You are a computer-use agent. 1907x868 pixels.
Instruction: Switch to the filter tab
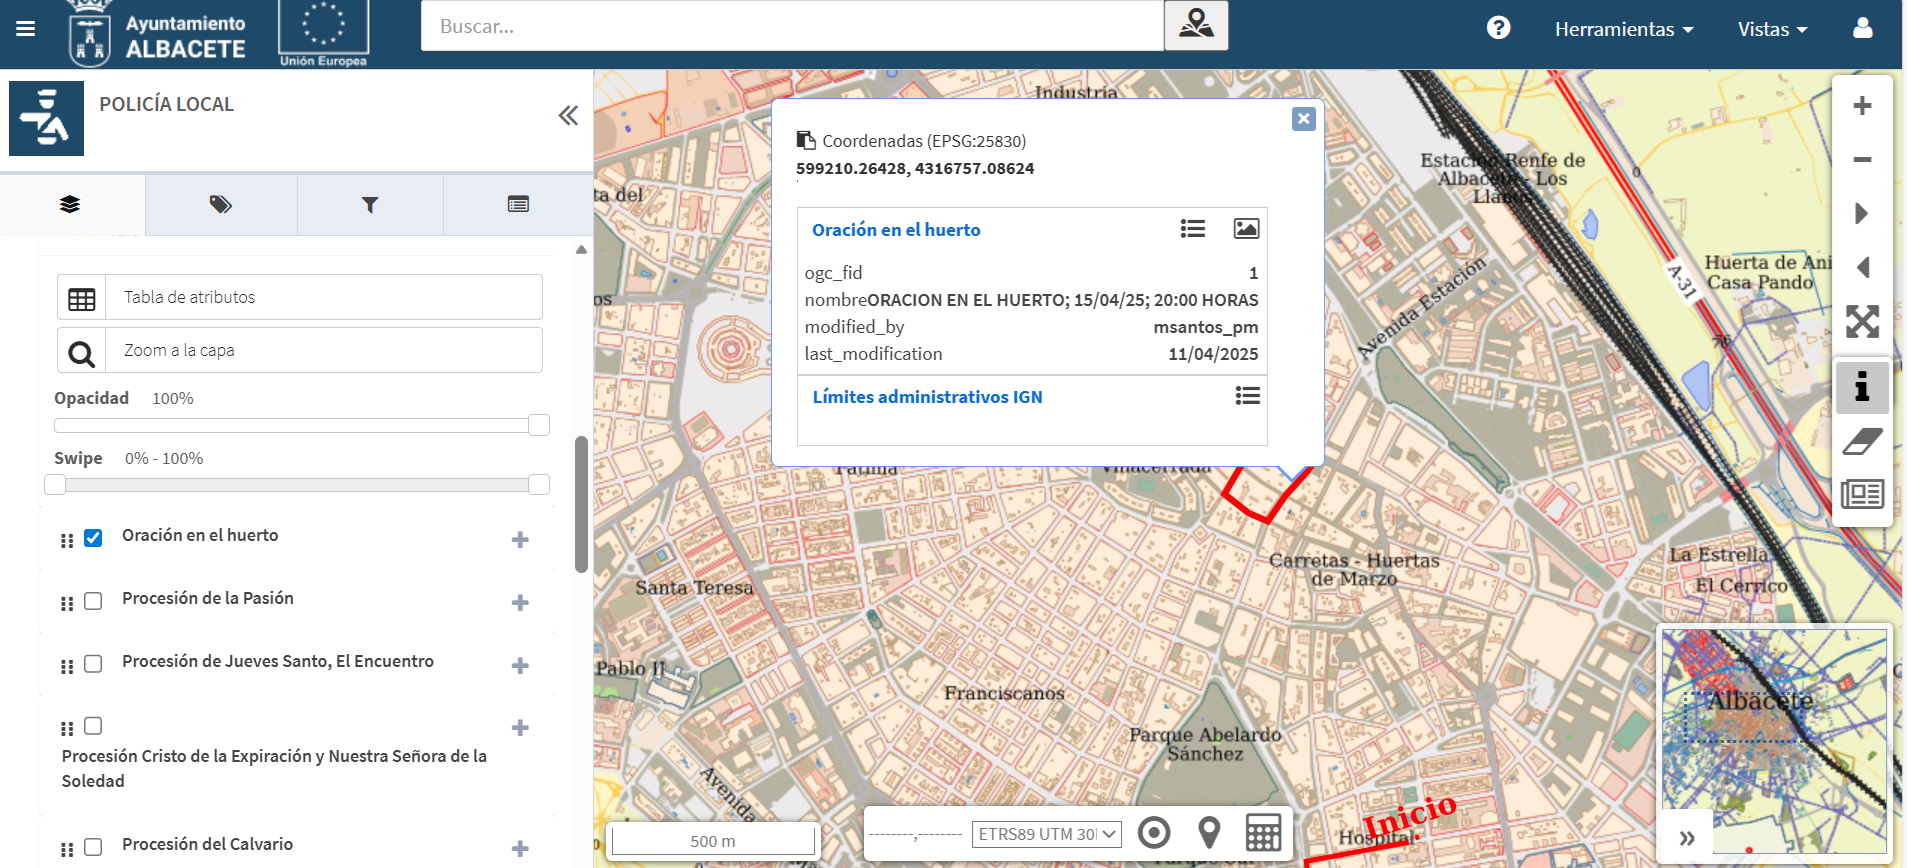coord(370,205)
